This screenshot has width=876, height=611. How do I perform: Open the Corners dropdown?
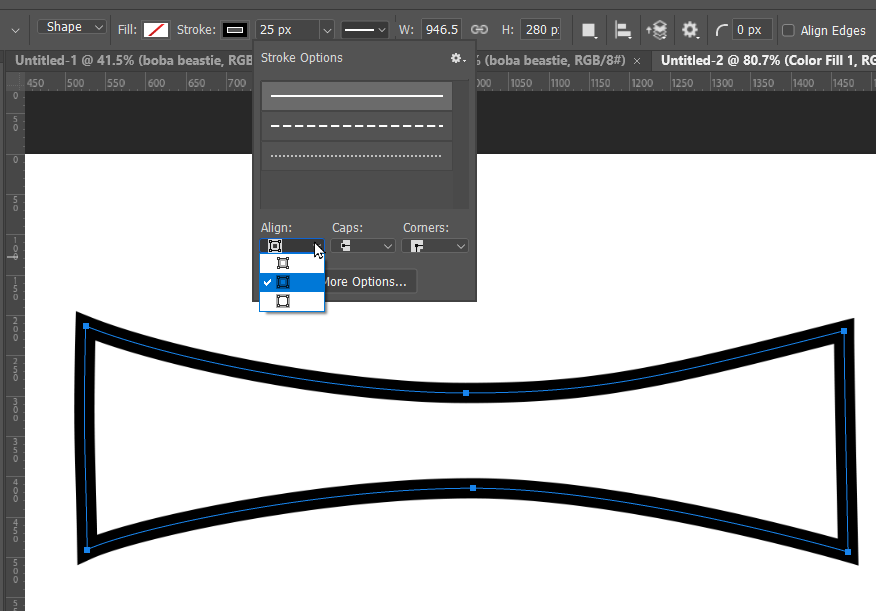[x=434, y=245]
